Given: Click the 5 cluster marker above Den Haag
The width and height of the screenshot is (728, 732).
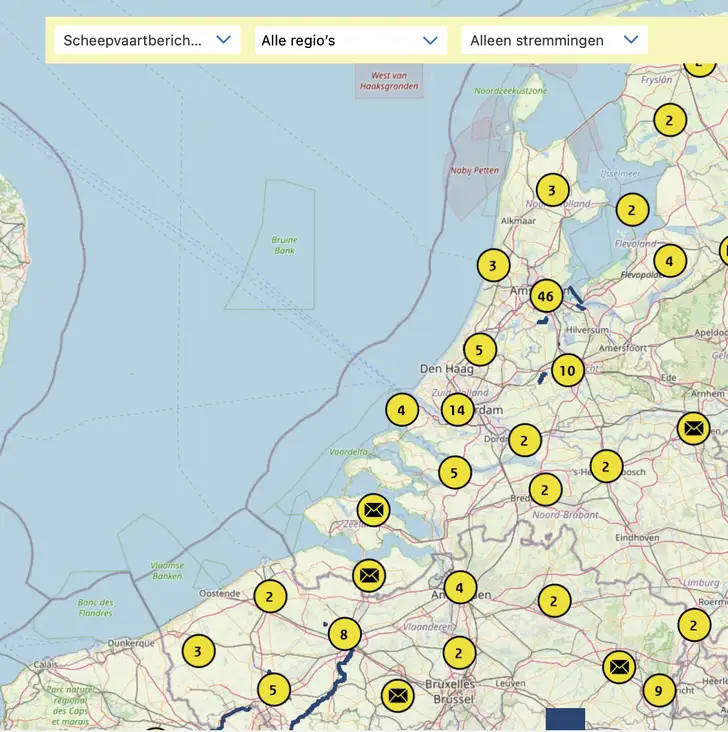Looking at the screenshot, I should tap(480, 349).
